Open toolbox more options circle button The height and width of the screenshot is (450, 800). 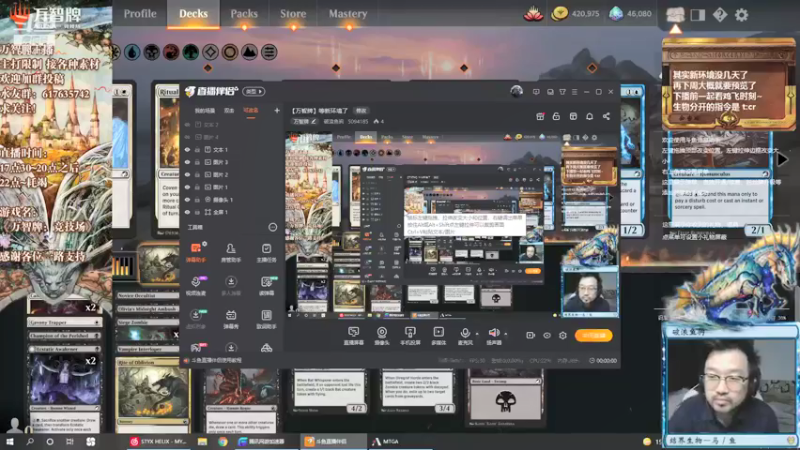tap(272, 227)
